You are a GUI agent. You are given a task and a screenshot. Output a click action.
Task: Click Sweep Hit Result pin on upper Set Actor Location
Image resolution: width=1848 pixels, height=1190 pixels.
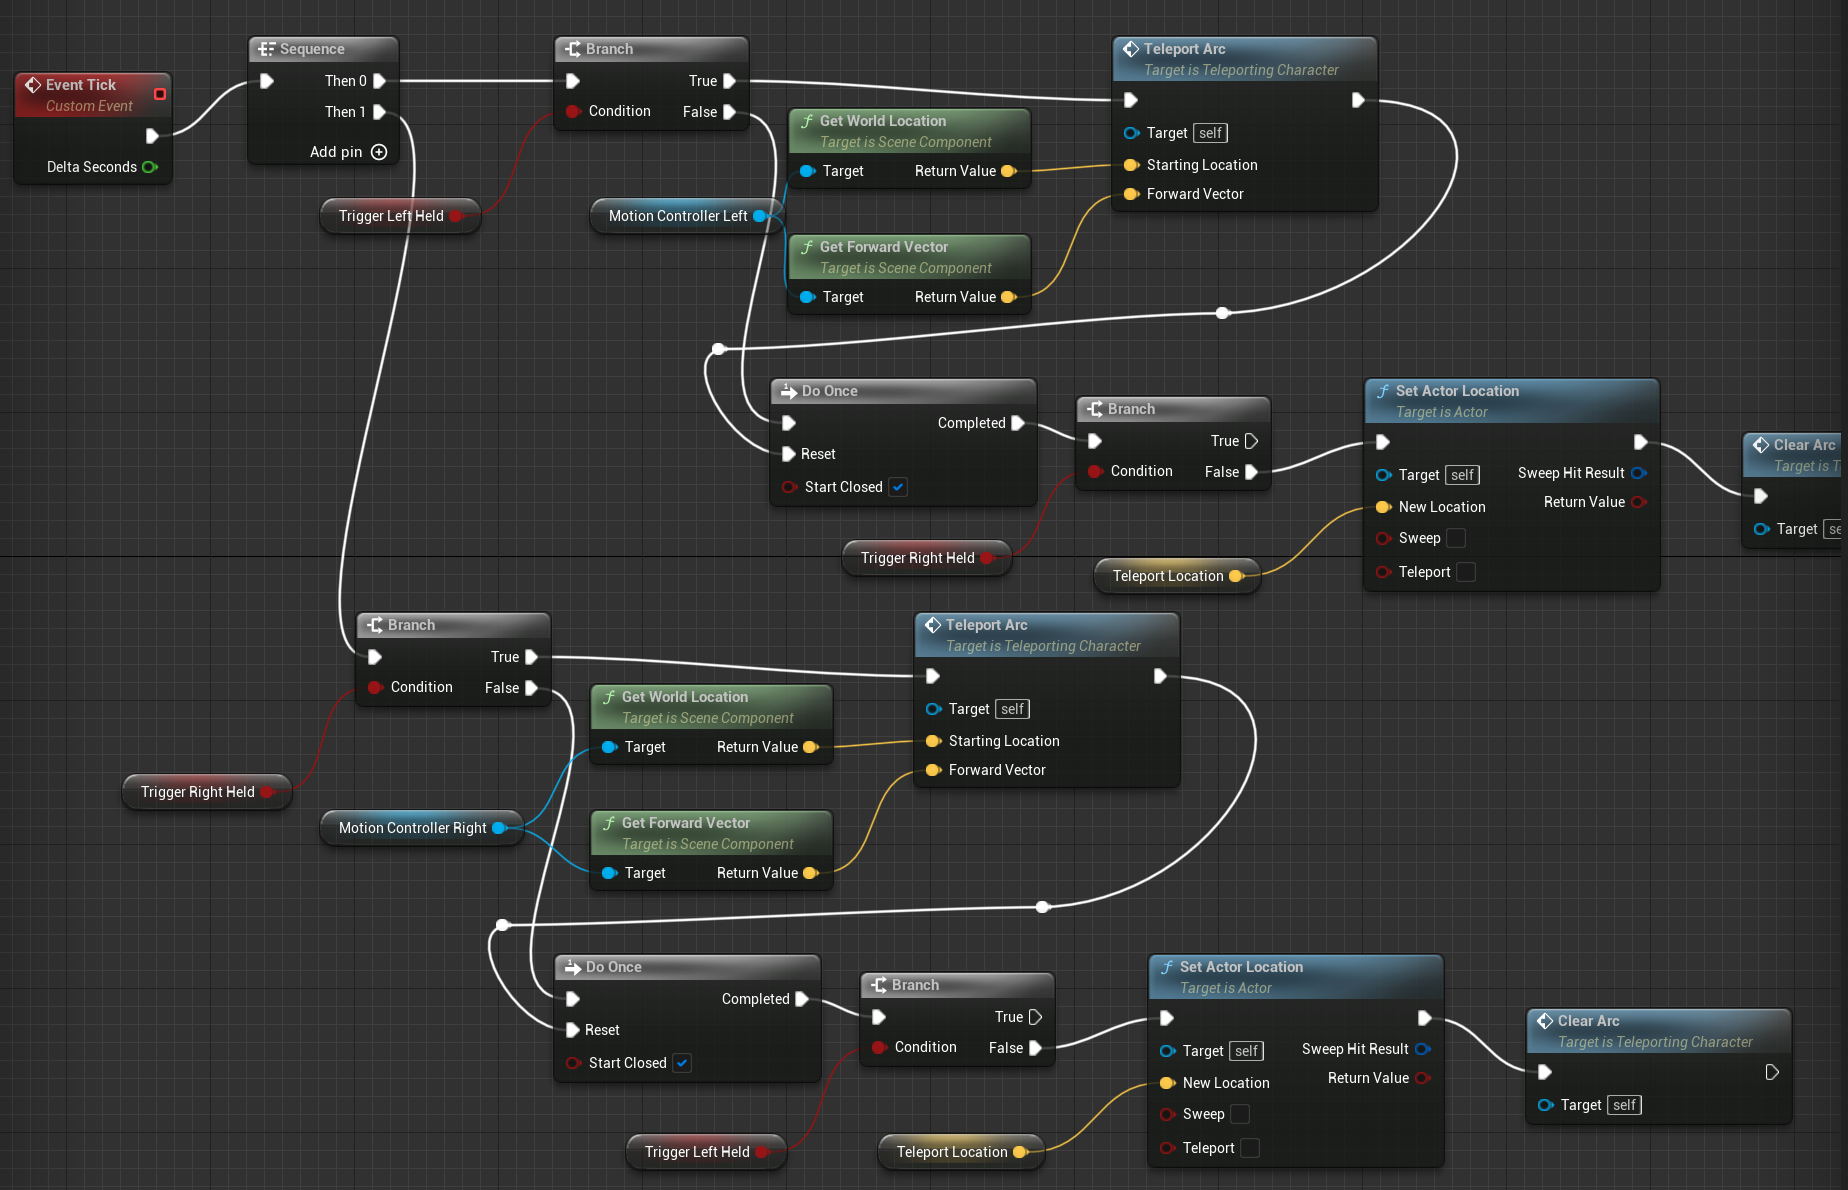tap(1638, 473)
